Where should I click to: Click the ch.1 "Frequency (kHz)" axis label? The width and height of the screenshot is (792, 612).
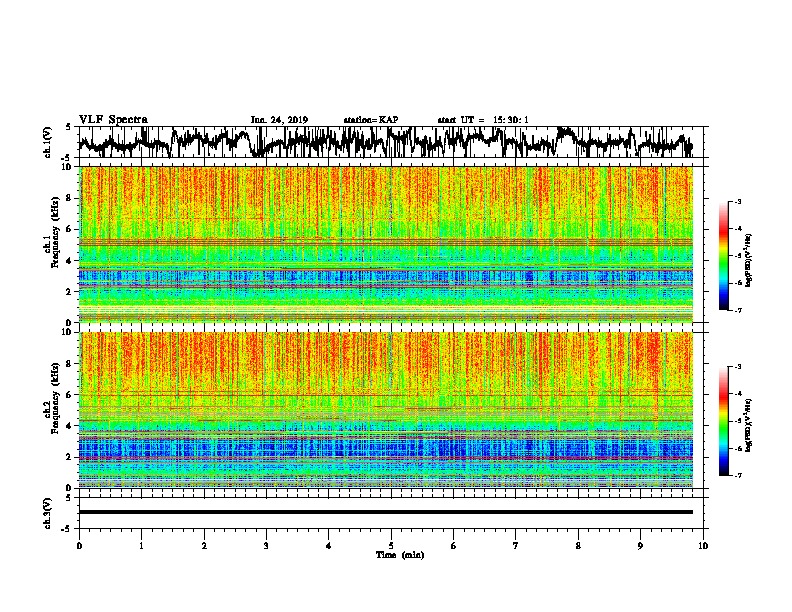pyautogui.click(x=55, y=232)
